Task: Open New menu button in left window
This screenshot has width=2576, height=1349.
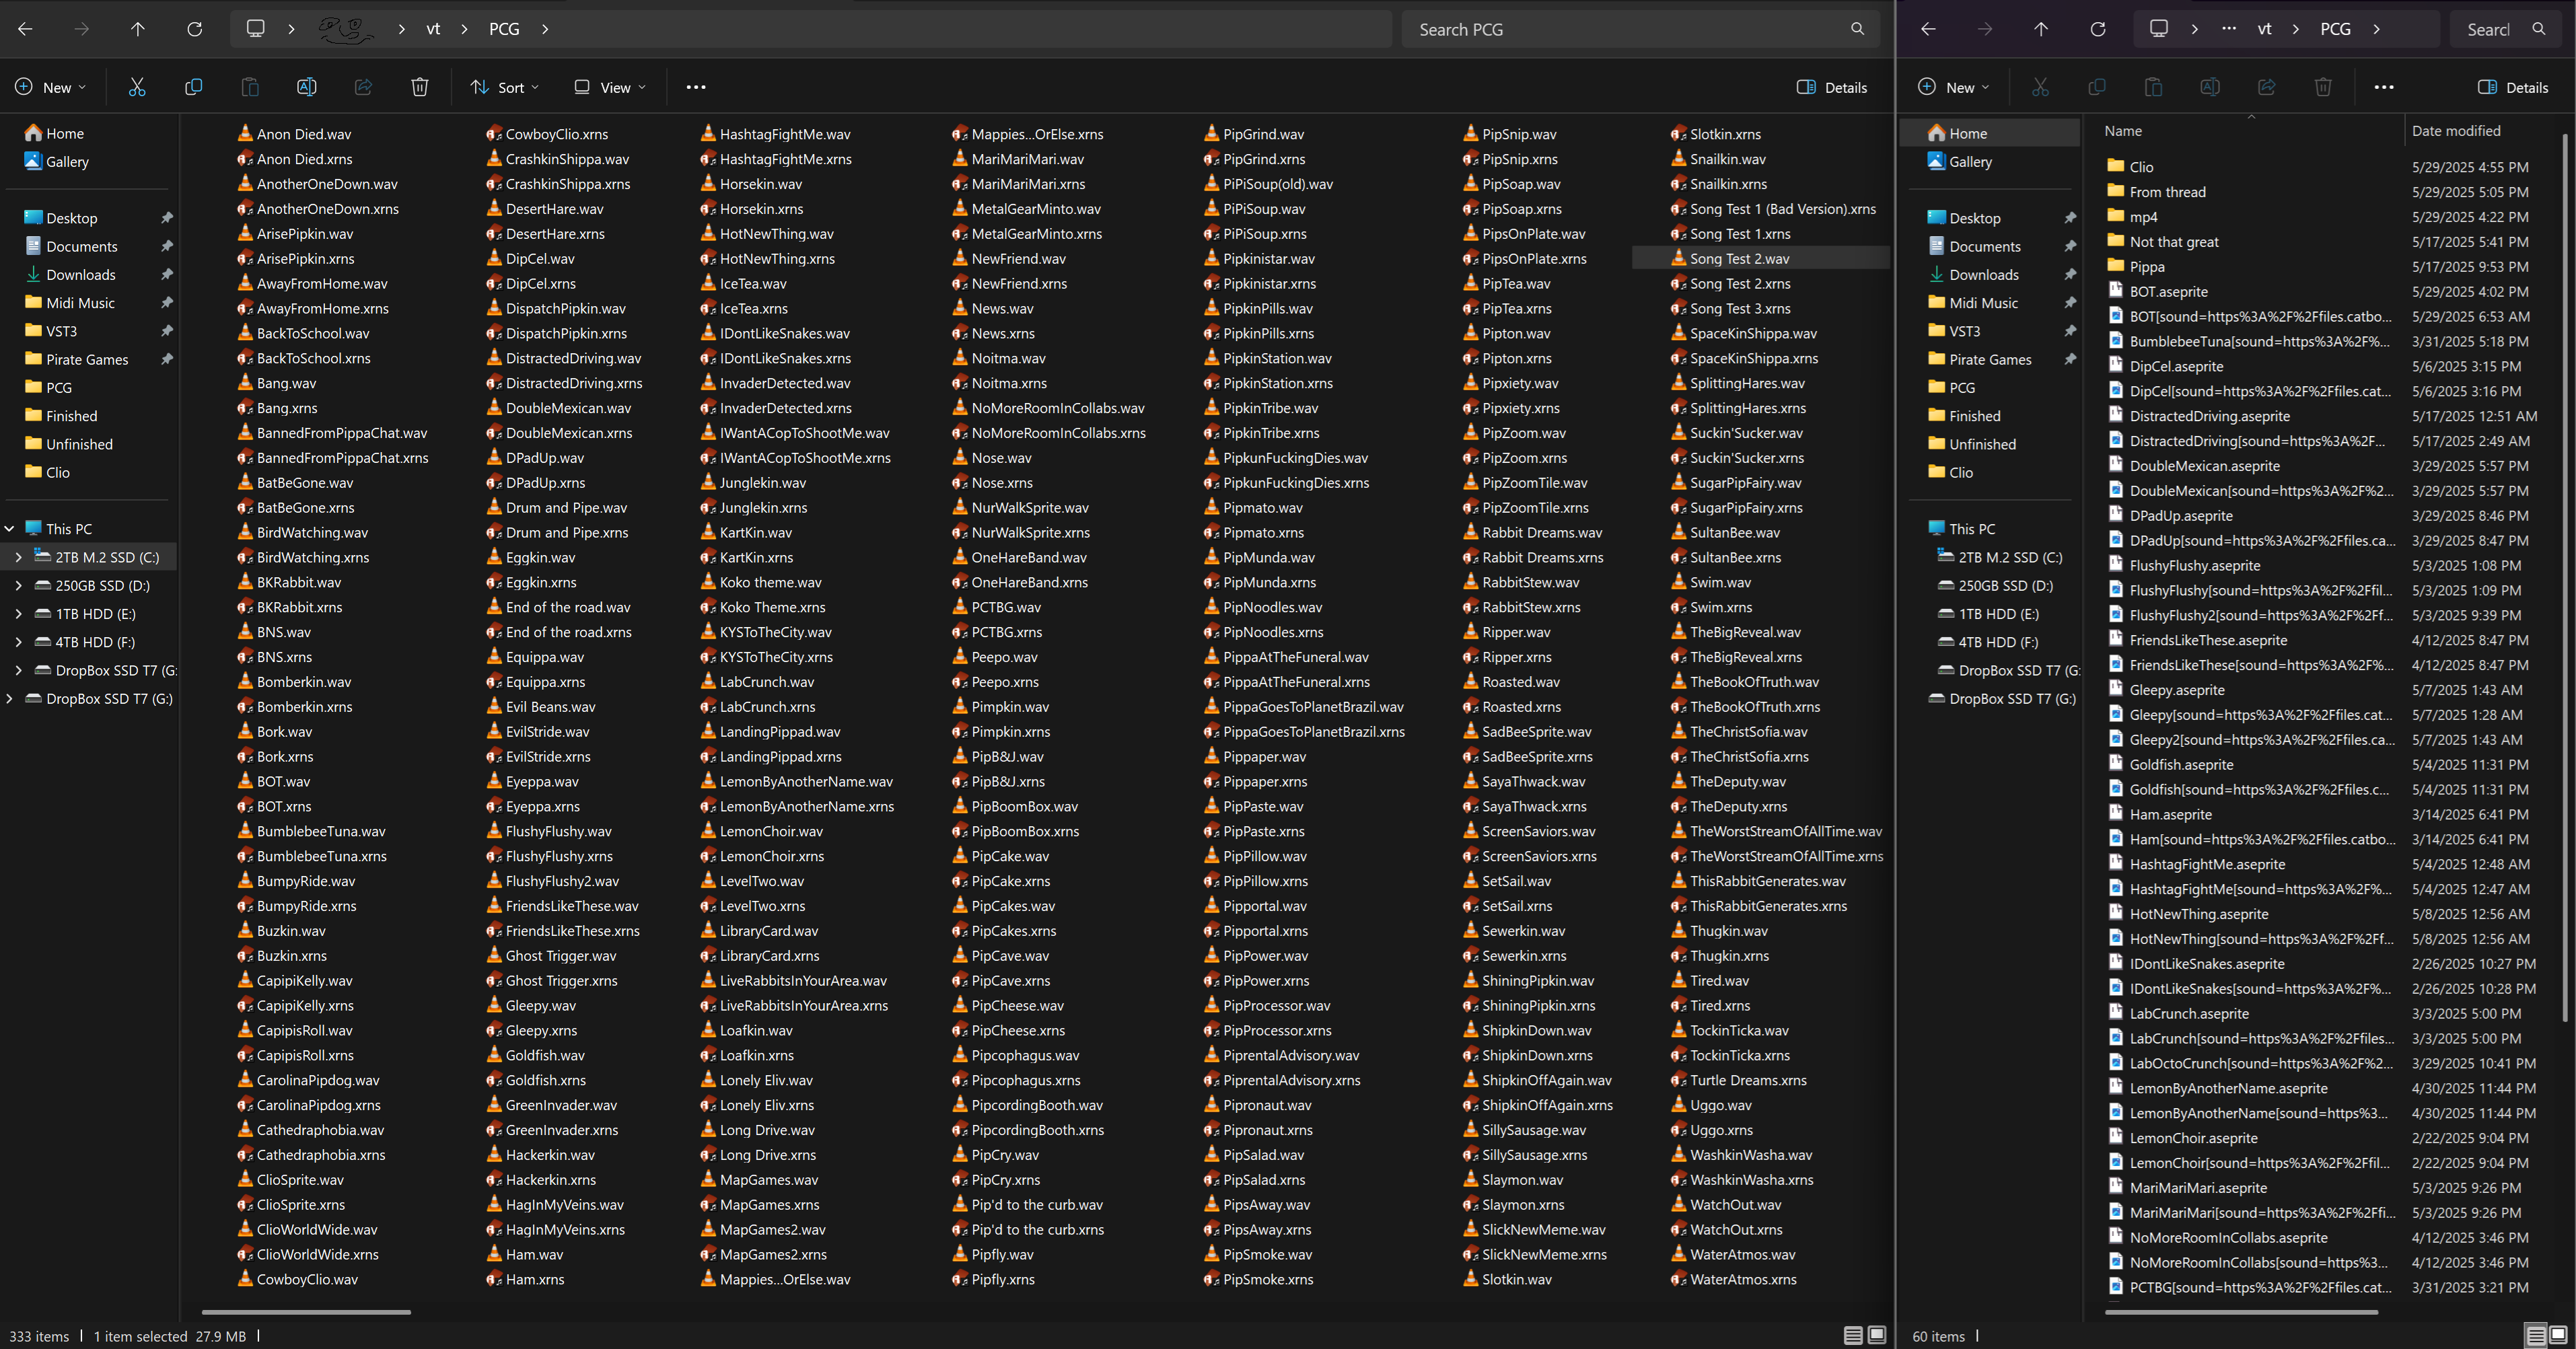Action: 50,87
